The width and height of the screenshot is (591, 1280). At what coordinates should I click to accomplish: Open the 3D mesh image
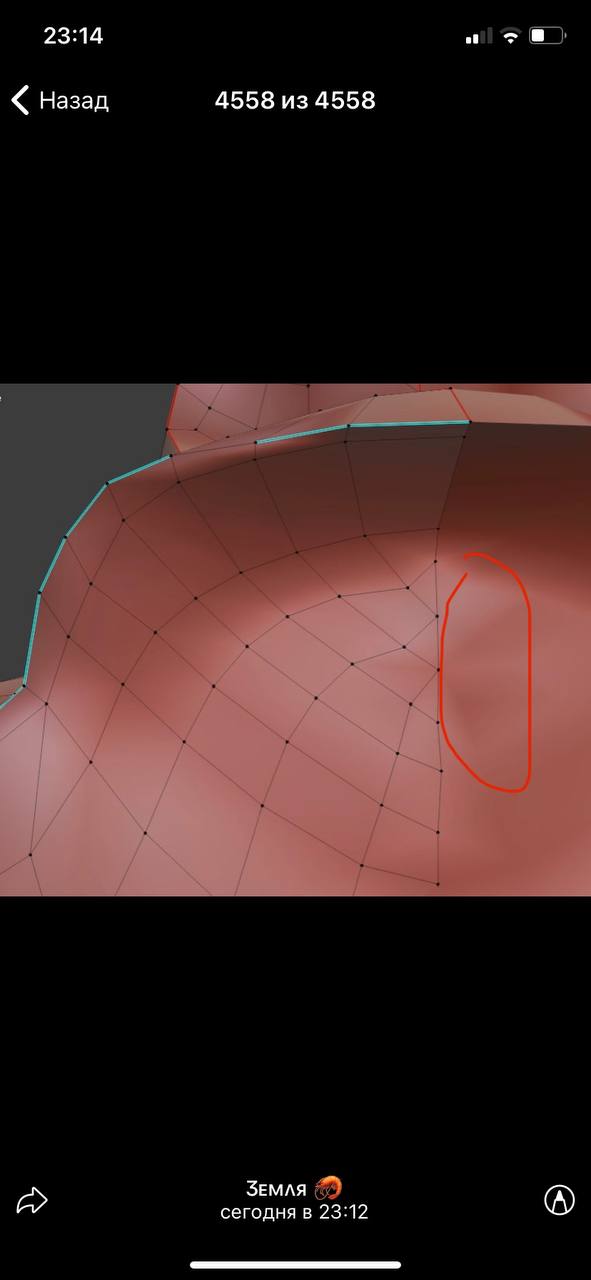(x=295, y=640)
